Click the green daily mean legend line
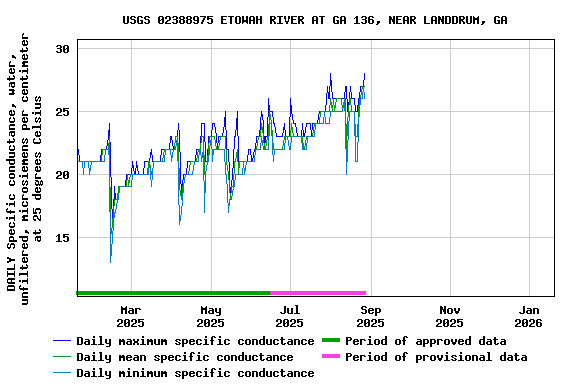This screenshot has height=384, width=576. coord(62,357)
